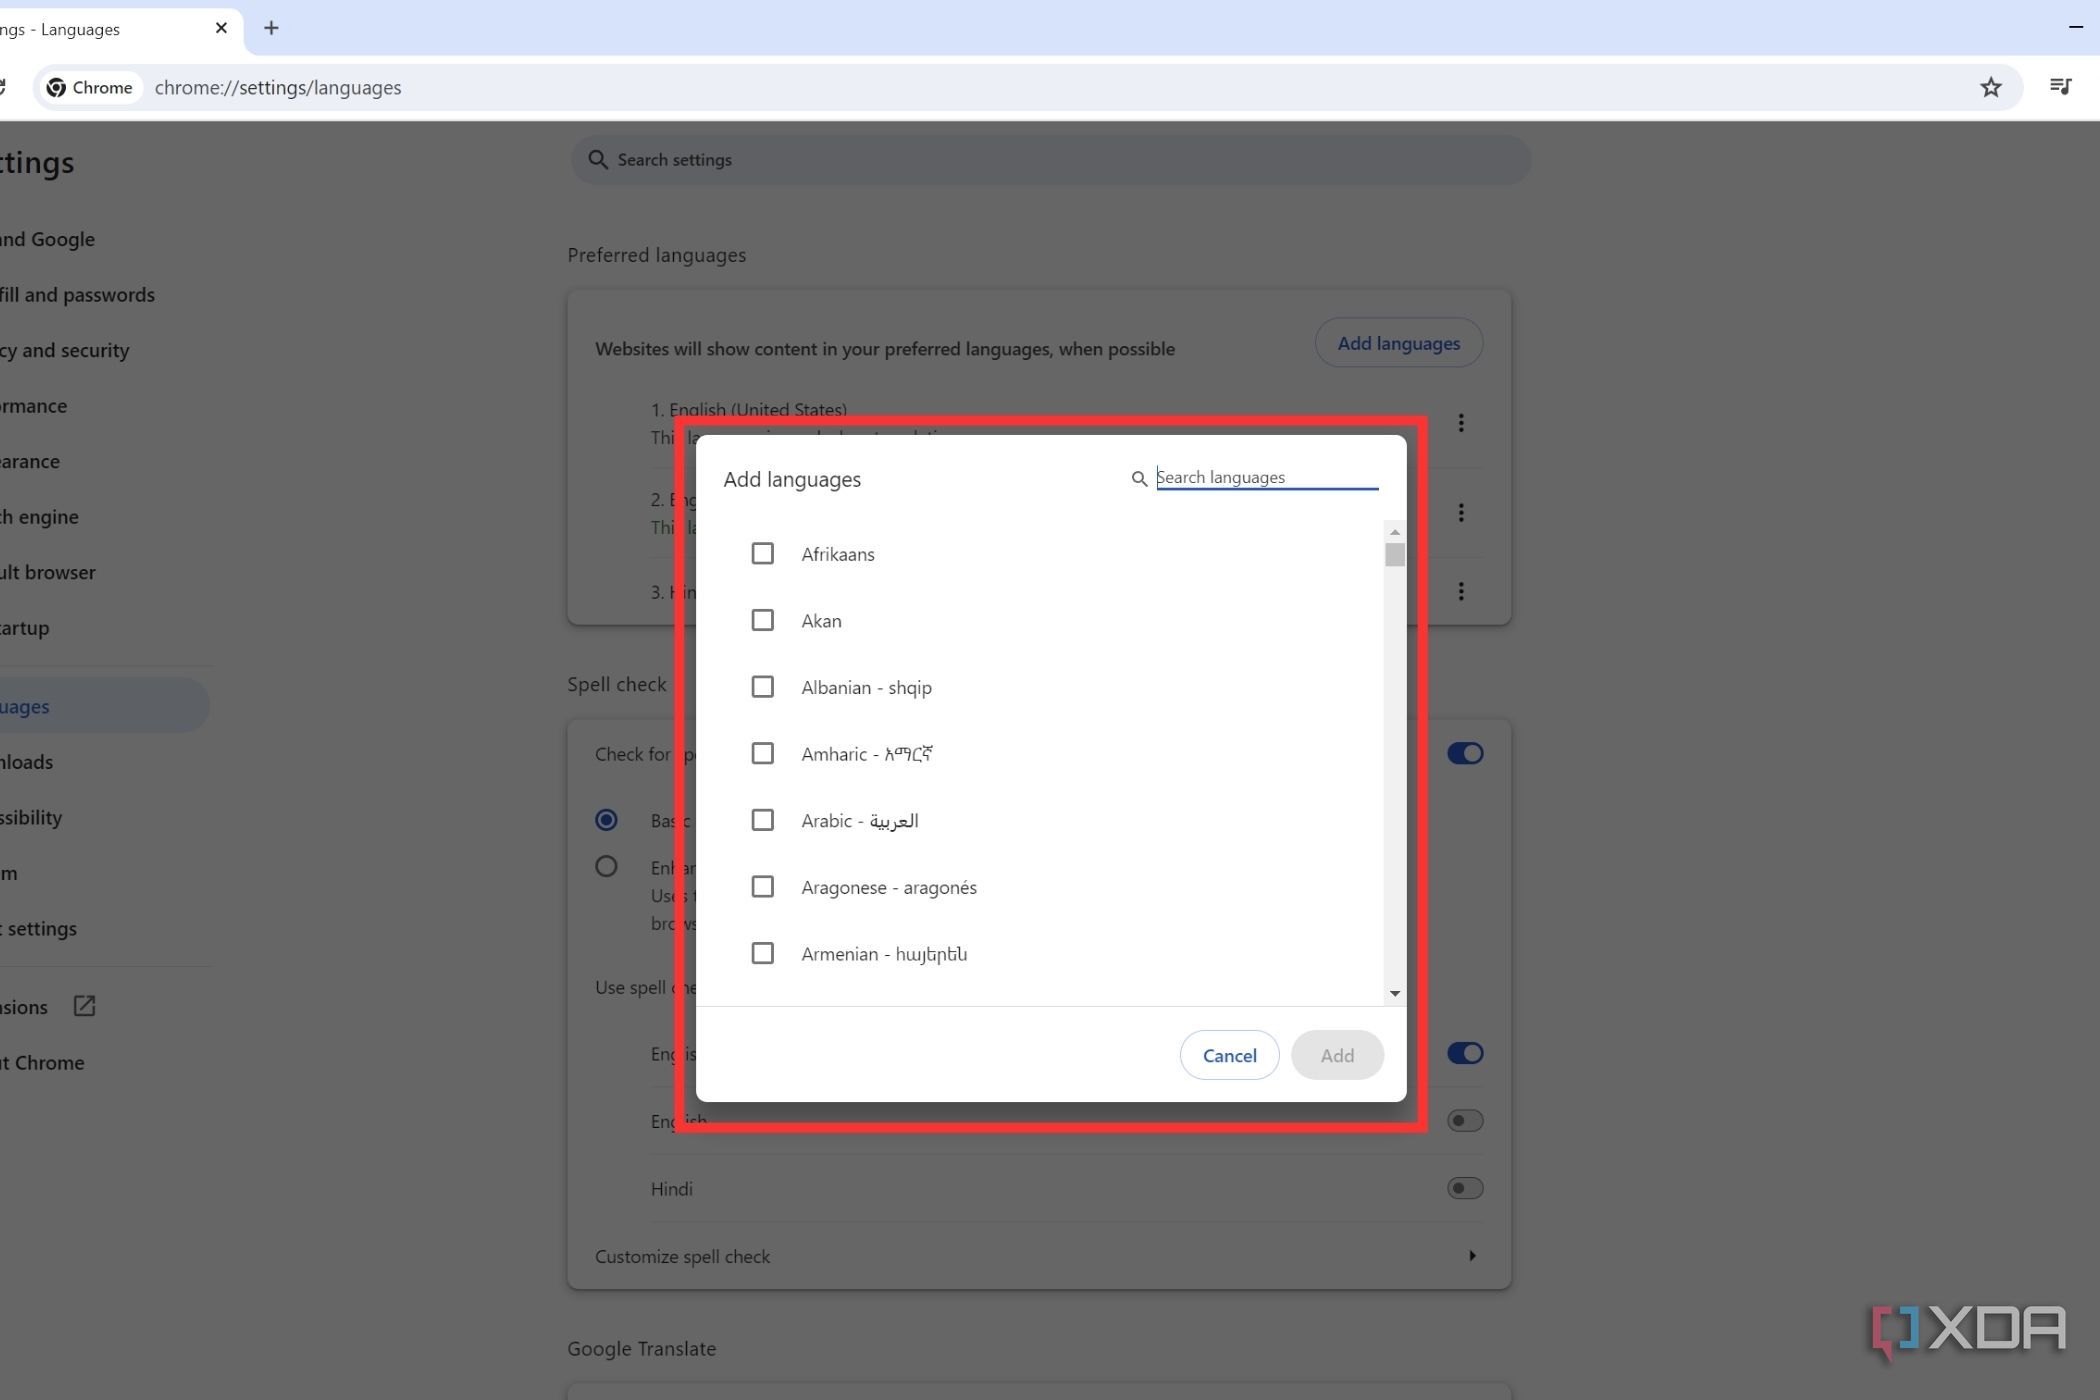The height and width of the screenshot is (1400, 2100).
Task: Open the media controls icon in the toolbar
Action: 2059,87
